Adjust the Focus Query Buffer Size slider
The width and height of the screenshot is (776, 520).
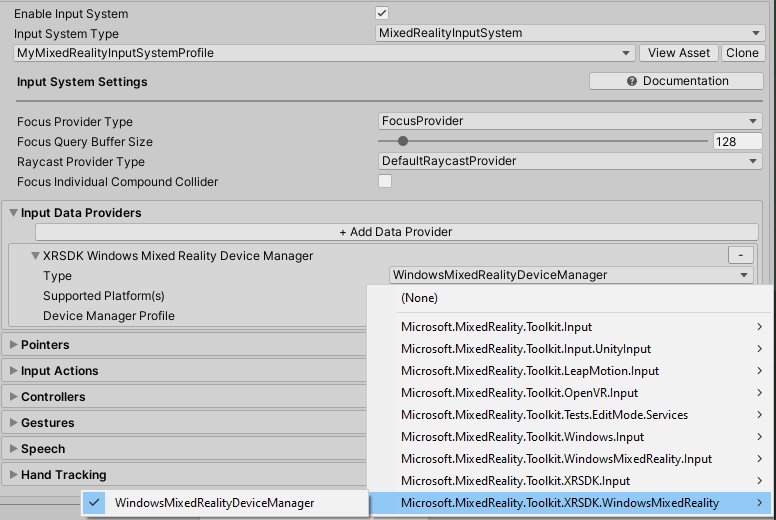click(x=403, y=142)
